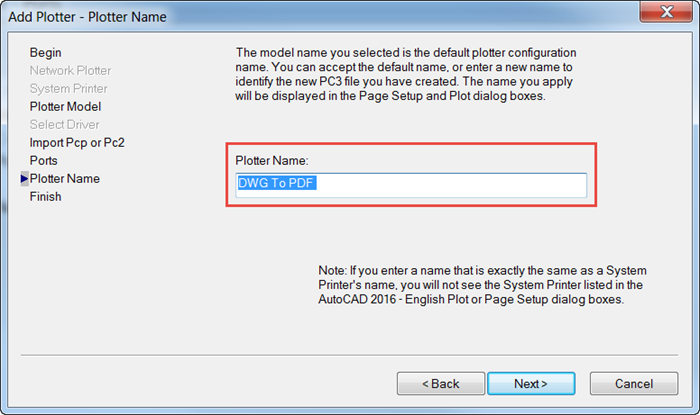The width and height of the screenshot is (700, 415).
Task: Select the grayed System Printer step
Action: pos(69,88)
